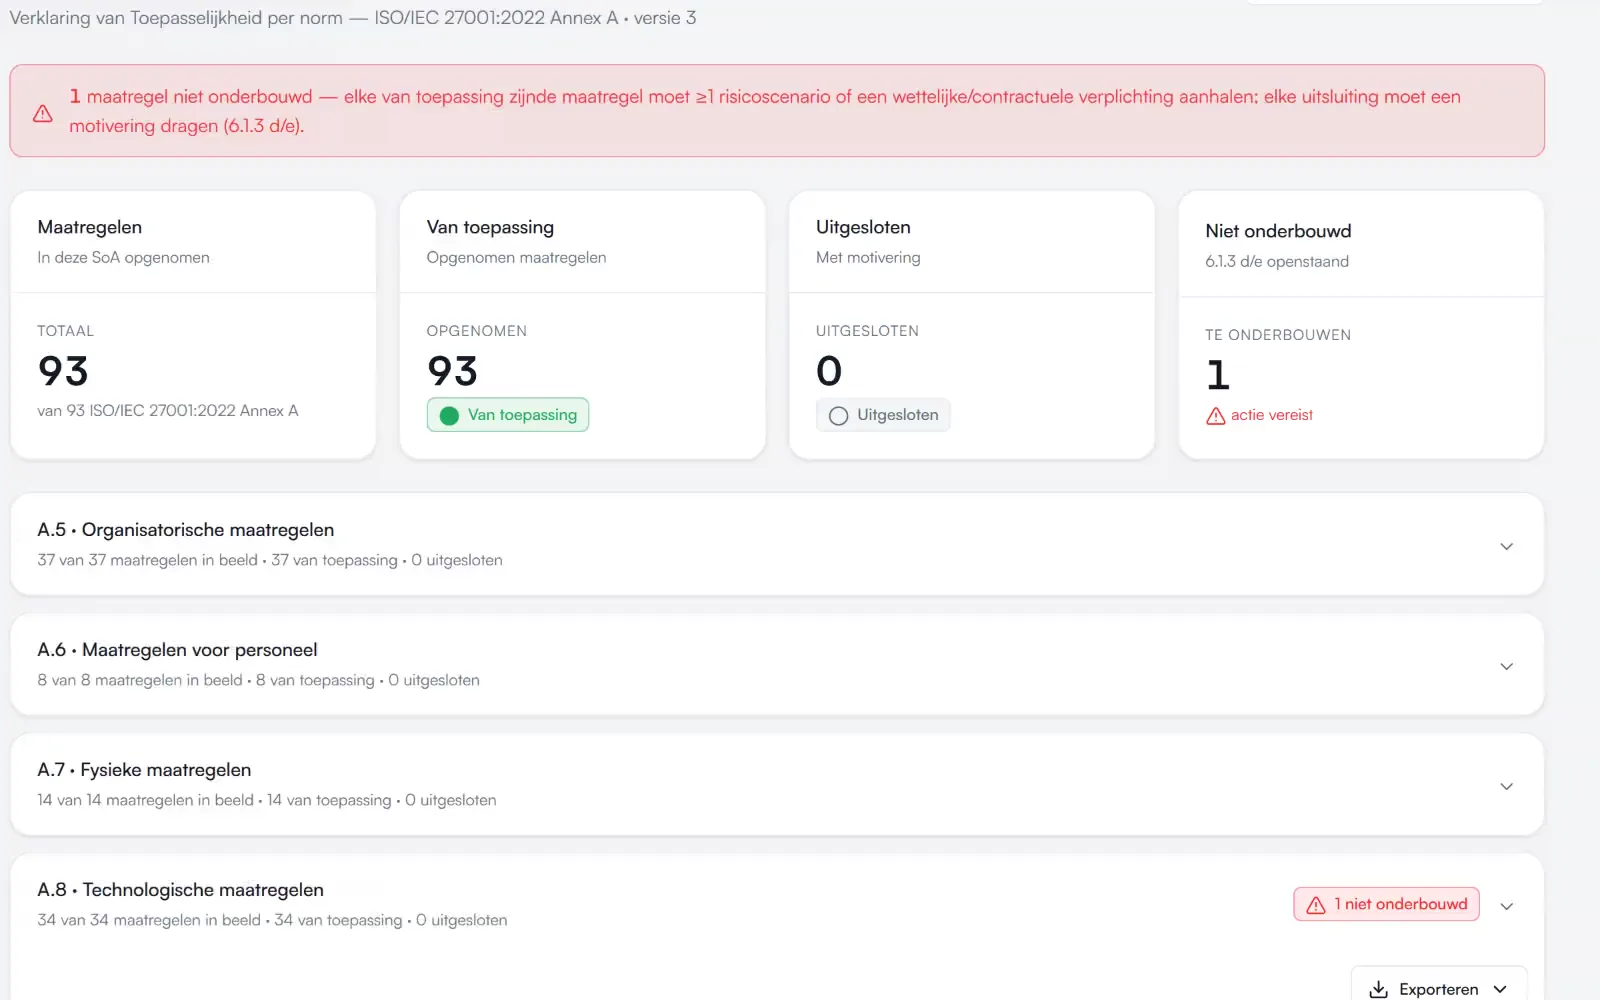Viewport: 1600px width, 1000px height.
Task: Click the warning icon in '1 niet onderbouwd' badge
Action: pos(1316,904)
